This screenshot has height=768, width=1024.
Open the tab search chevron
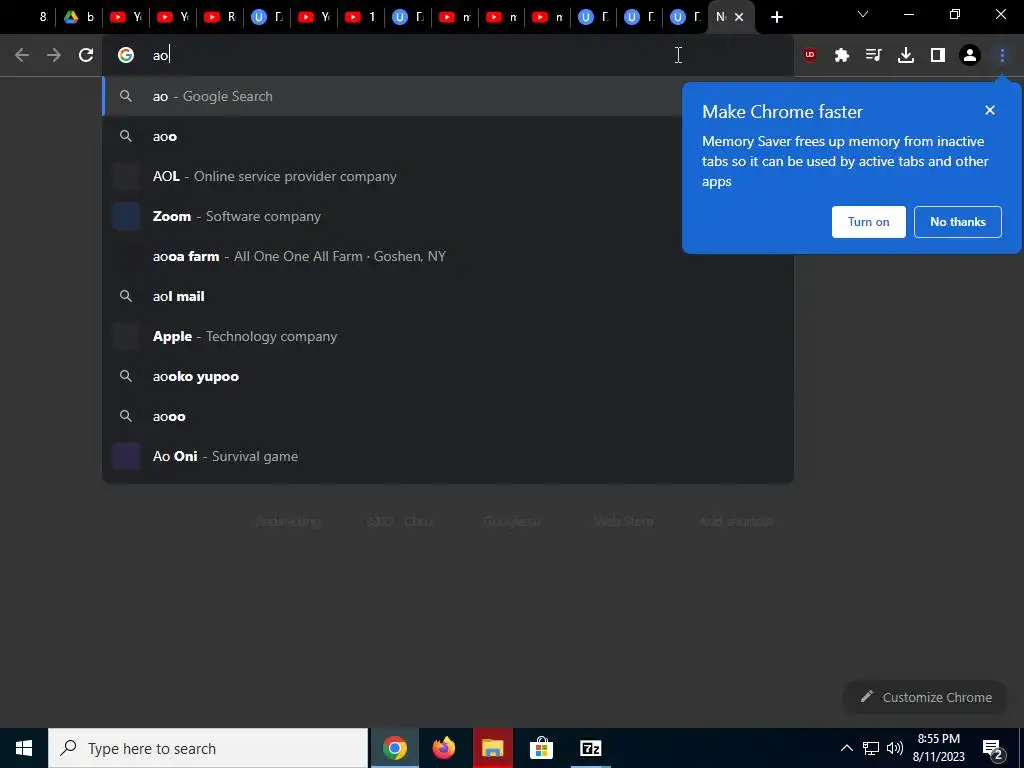coord(863,14)
